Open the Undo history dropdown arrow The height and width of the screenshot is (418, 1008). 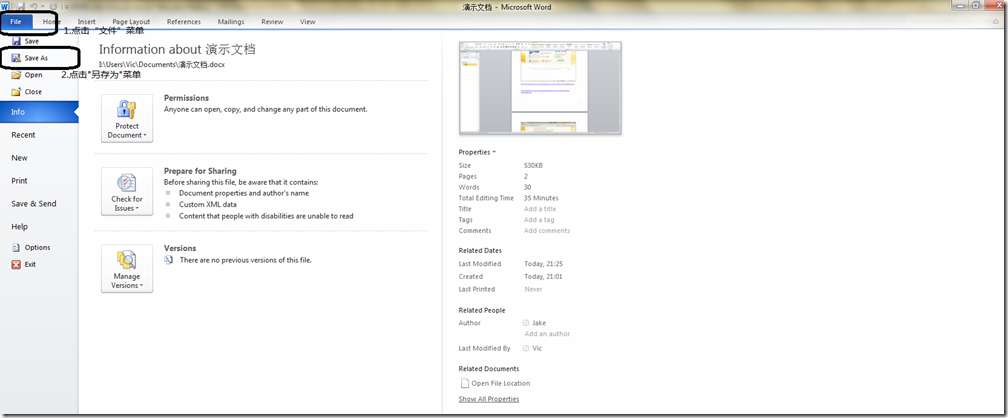(42, 6)
